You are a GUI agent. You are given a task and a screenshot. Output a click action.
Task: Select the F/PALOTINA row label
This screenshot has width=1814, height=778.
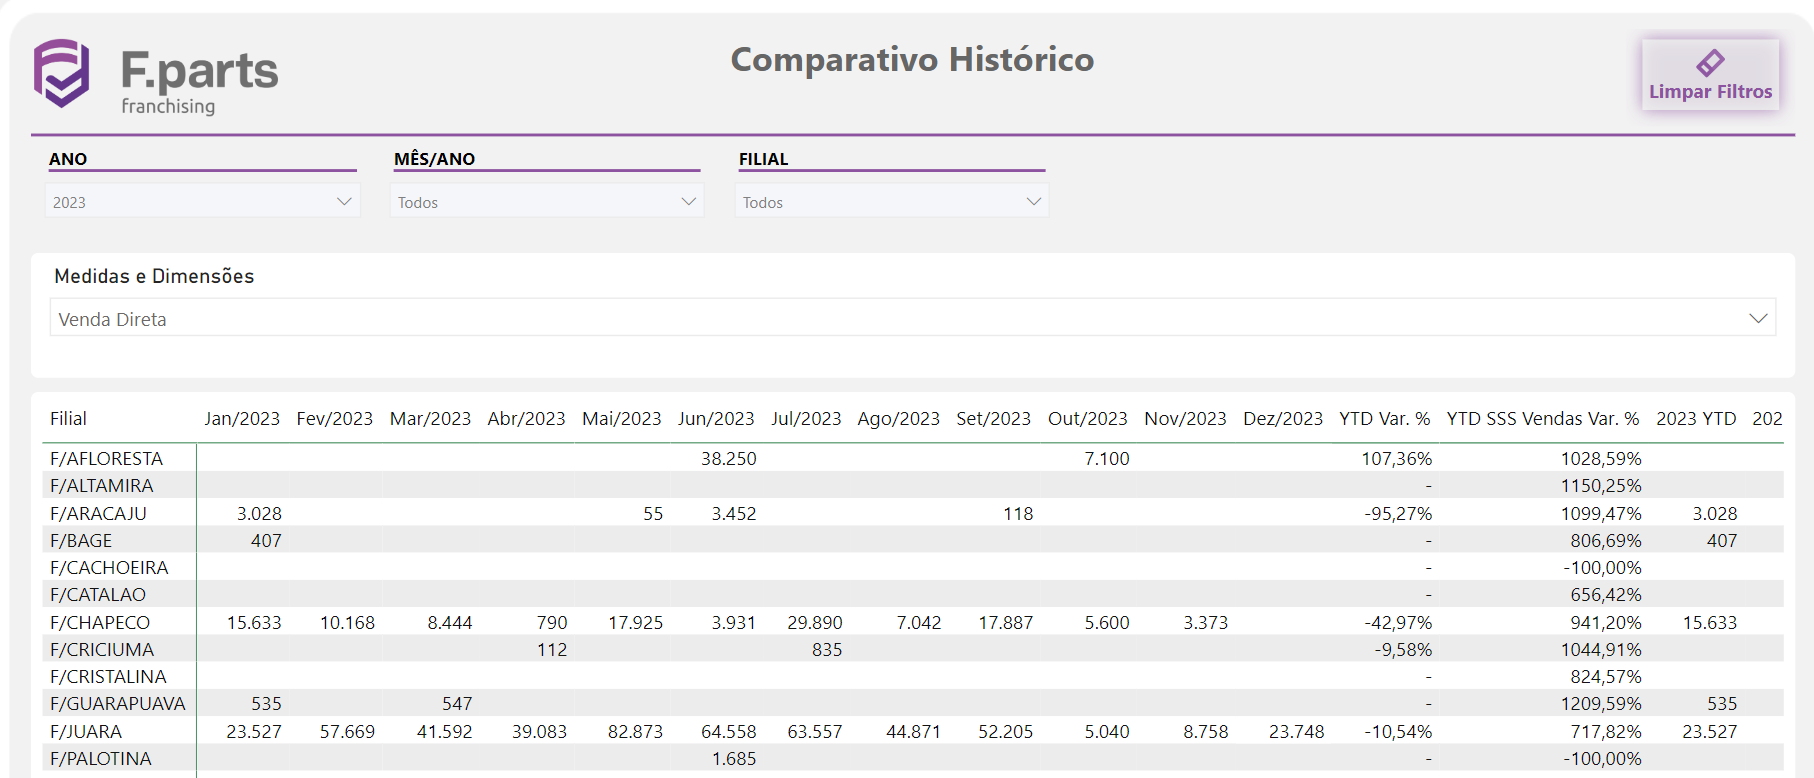pyautogui.click(x=101, y=758)
